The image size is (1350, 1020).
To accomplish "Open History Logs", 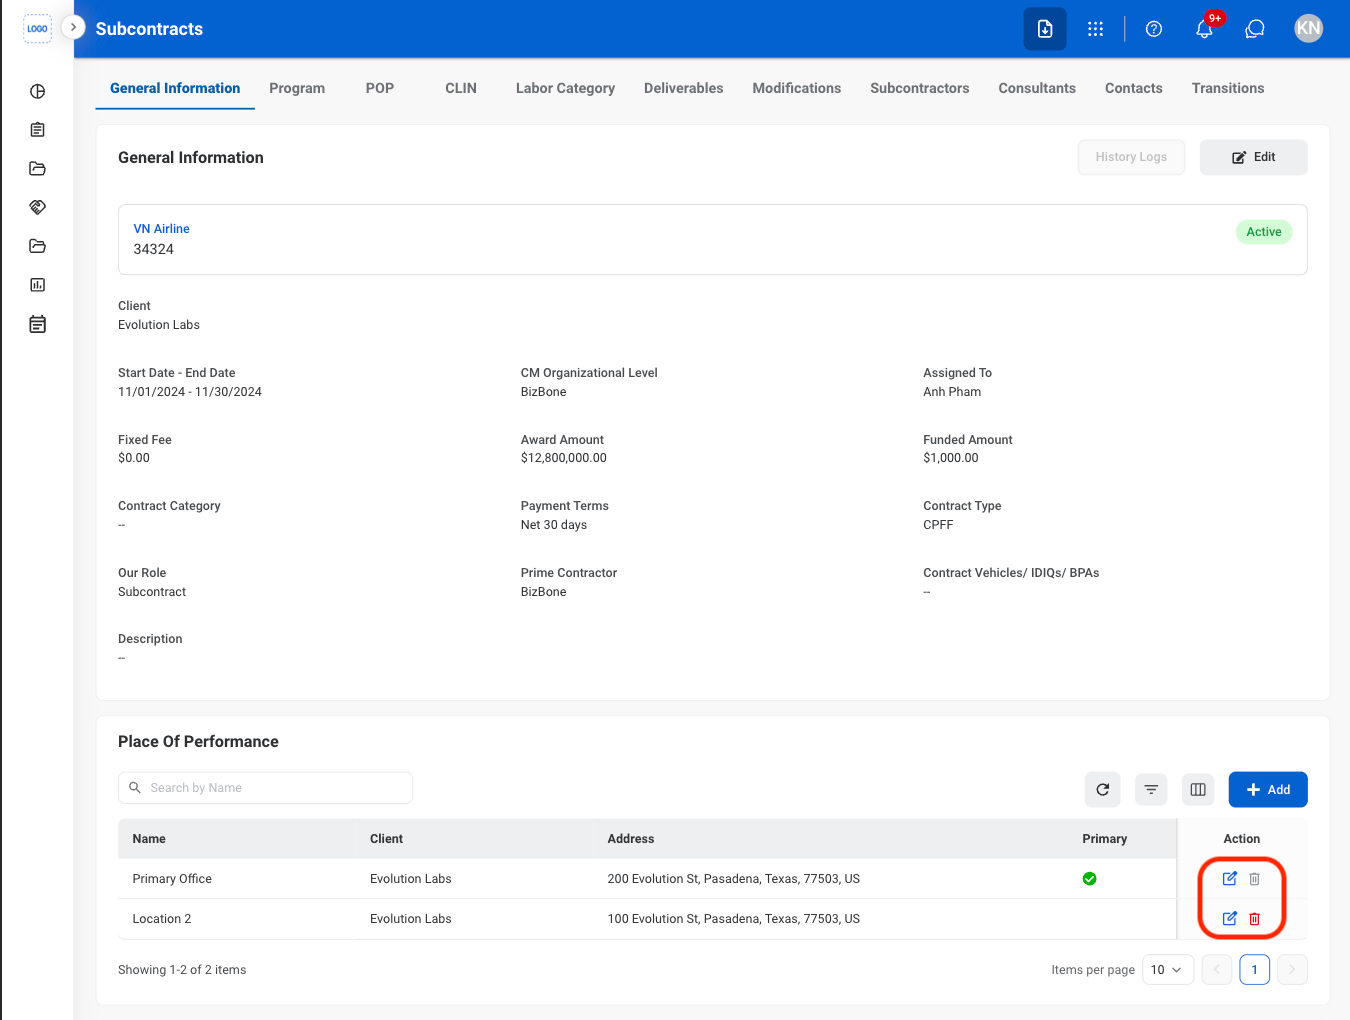I will (x=1131, y=157).
